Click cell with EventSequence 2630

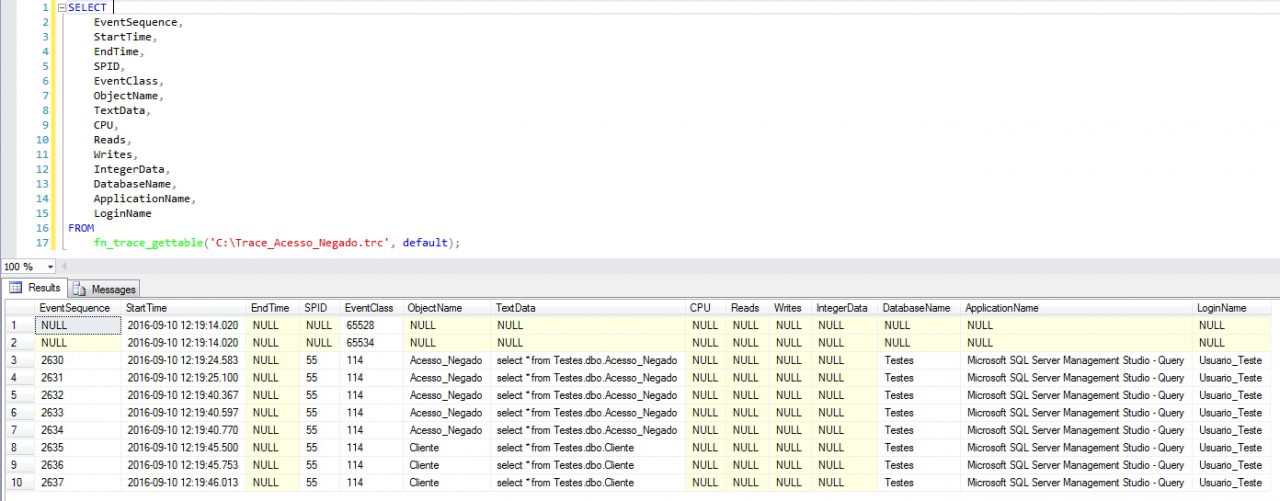(53, 360)
